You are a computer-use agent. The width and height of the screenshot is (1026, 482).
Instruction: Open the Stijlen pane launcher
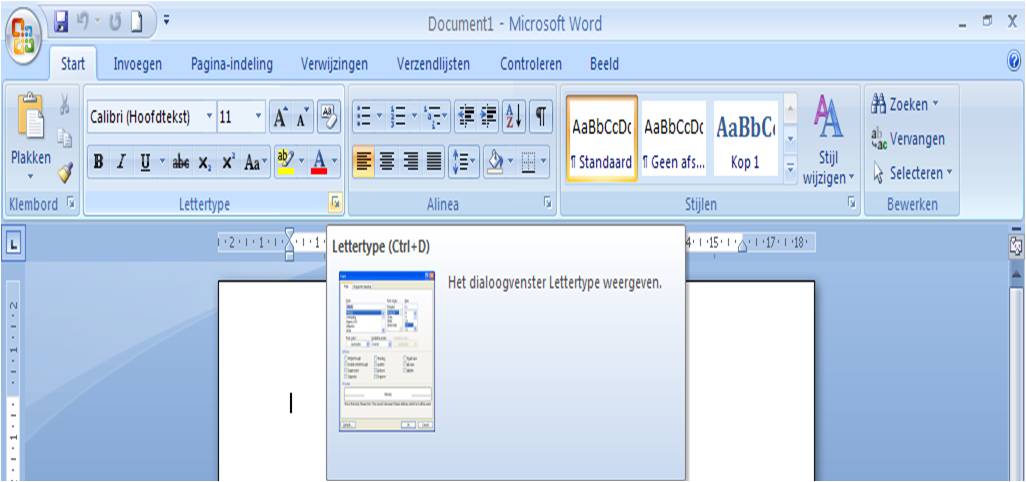click(852, 203)
